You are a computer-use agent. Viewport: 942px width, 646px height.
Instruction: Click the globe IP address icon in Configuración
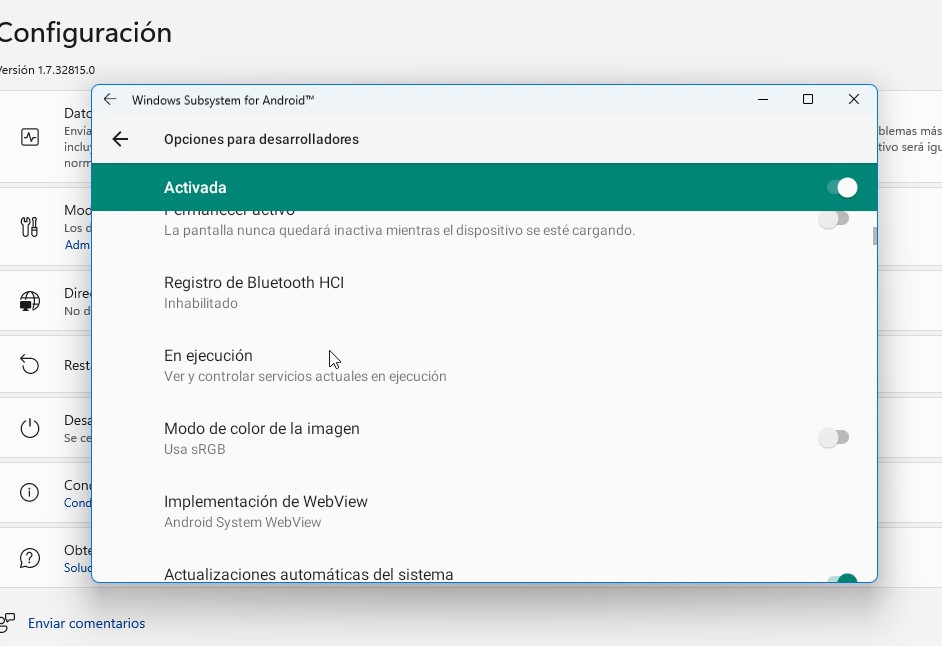29,301
